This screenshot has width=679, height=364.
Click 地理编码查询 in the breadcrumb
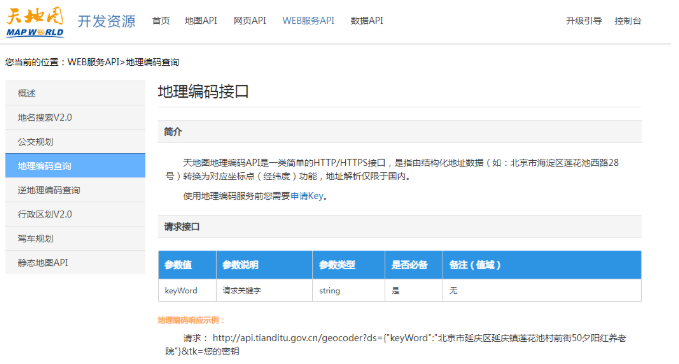pyautogui.click(x=152, y=62)
